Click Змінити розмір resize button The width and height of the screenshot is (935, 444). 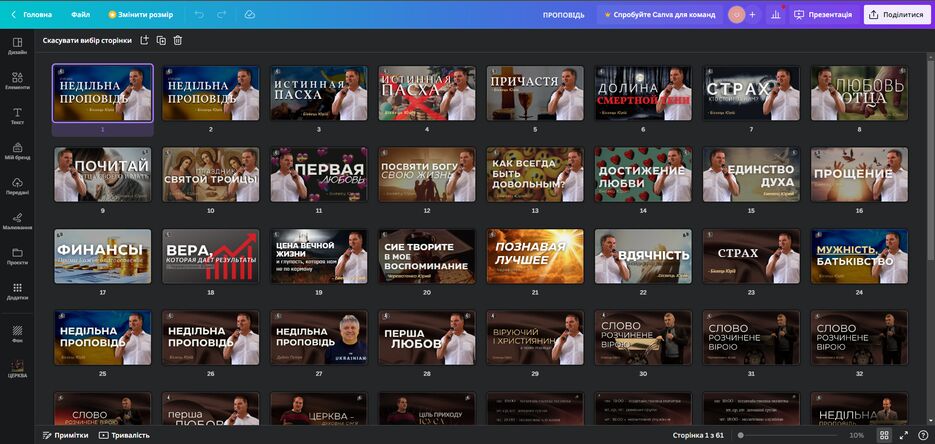pos(141,14)
